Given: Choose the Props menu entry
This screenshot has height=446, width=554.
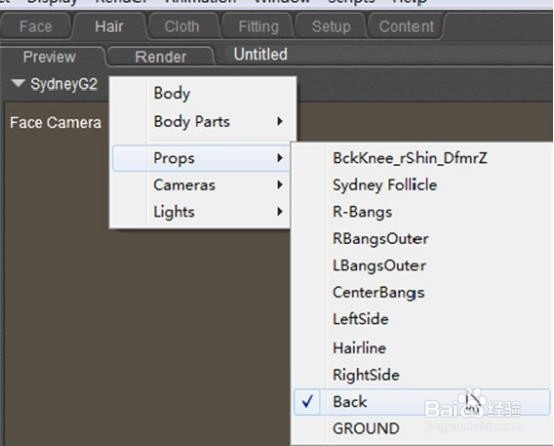Looking at the screenshot, I should (x=201, y=158).
